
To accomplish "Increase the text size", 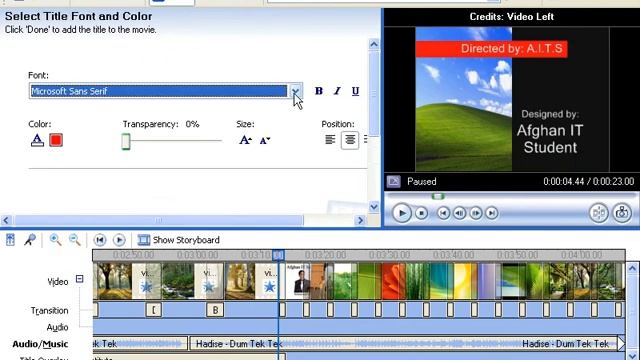I will (x=245, y=140).
